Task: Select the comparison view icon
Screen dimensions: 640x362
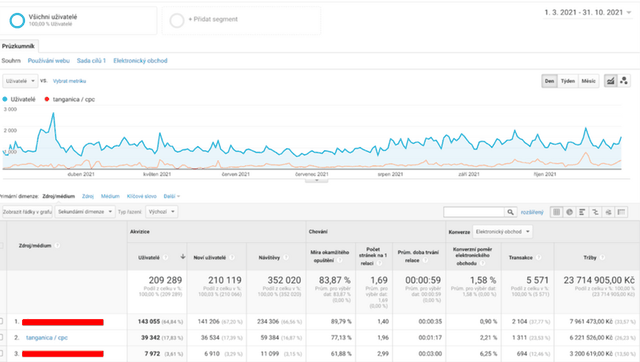Action: point(595,212)
